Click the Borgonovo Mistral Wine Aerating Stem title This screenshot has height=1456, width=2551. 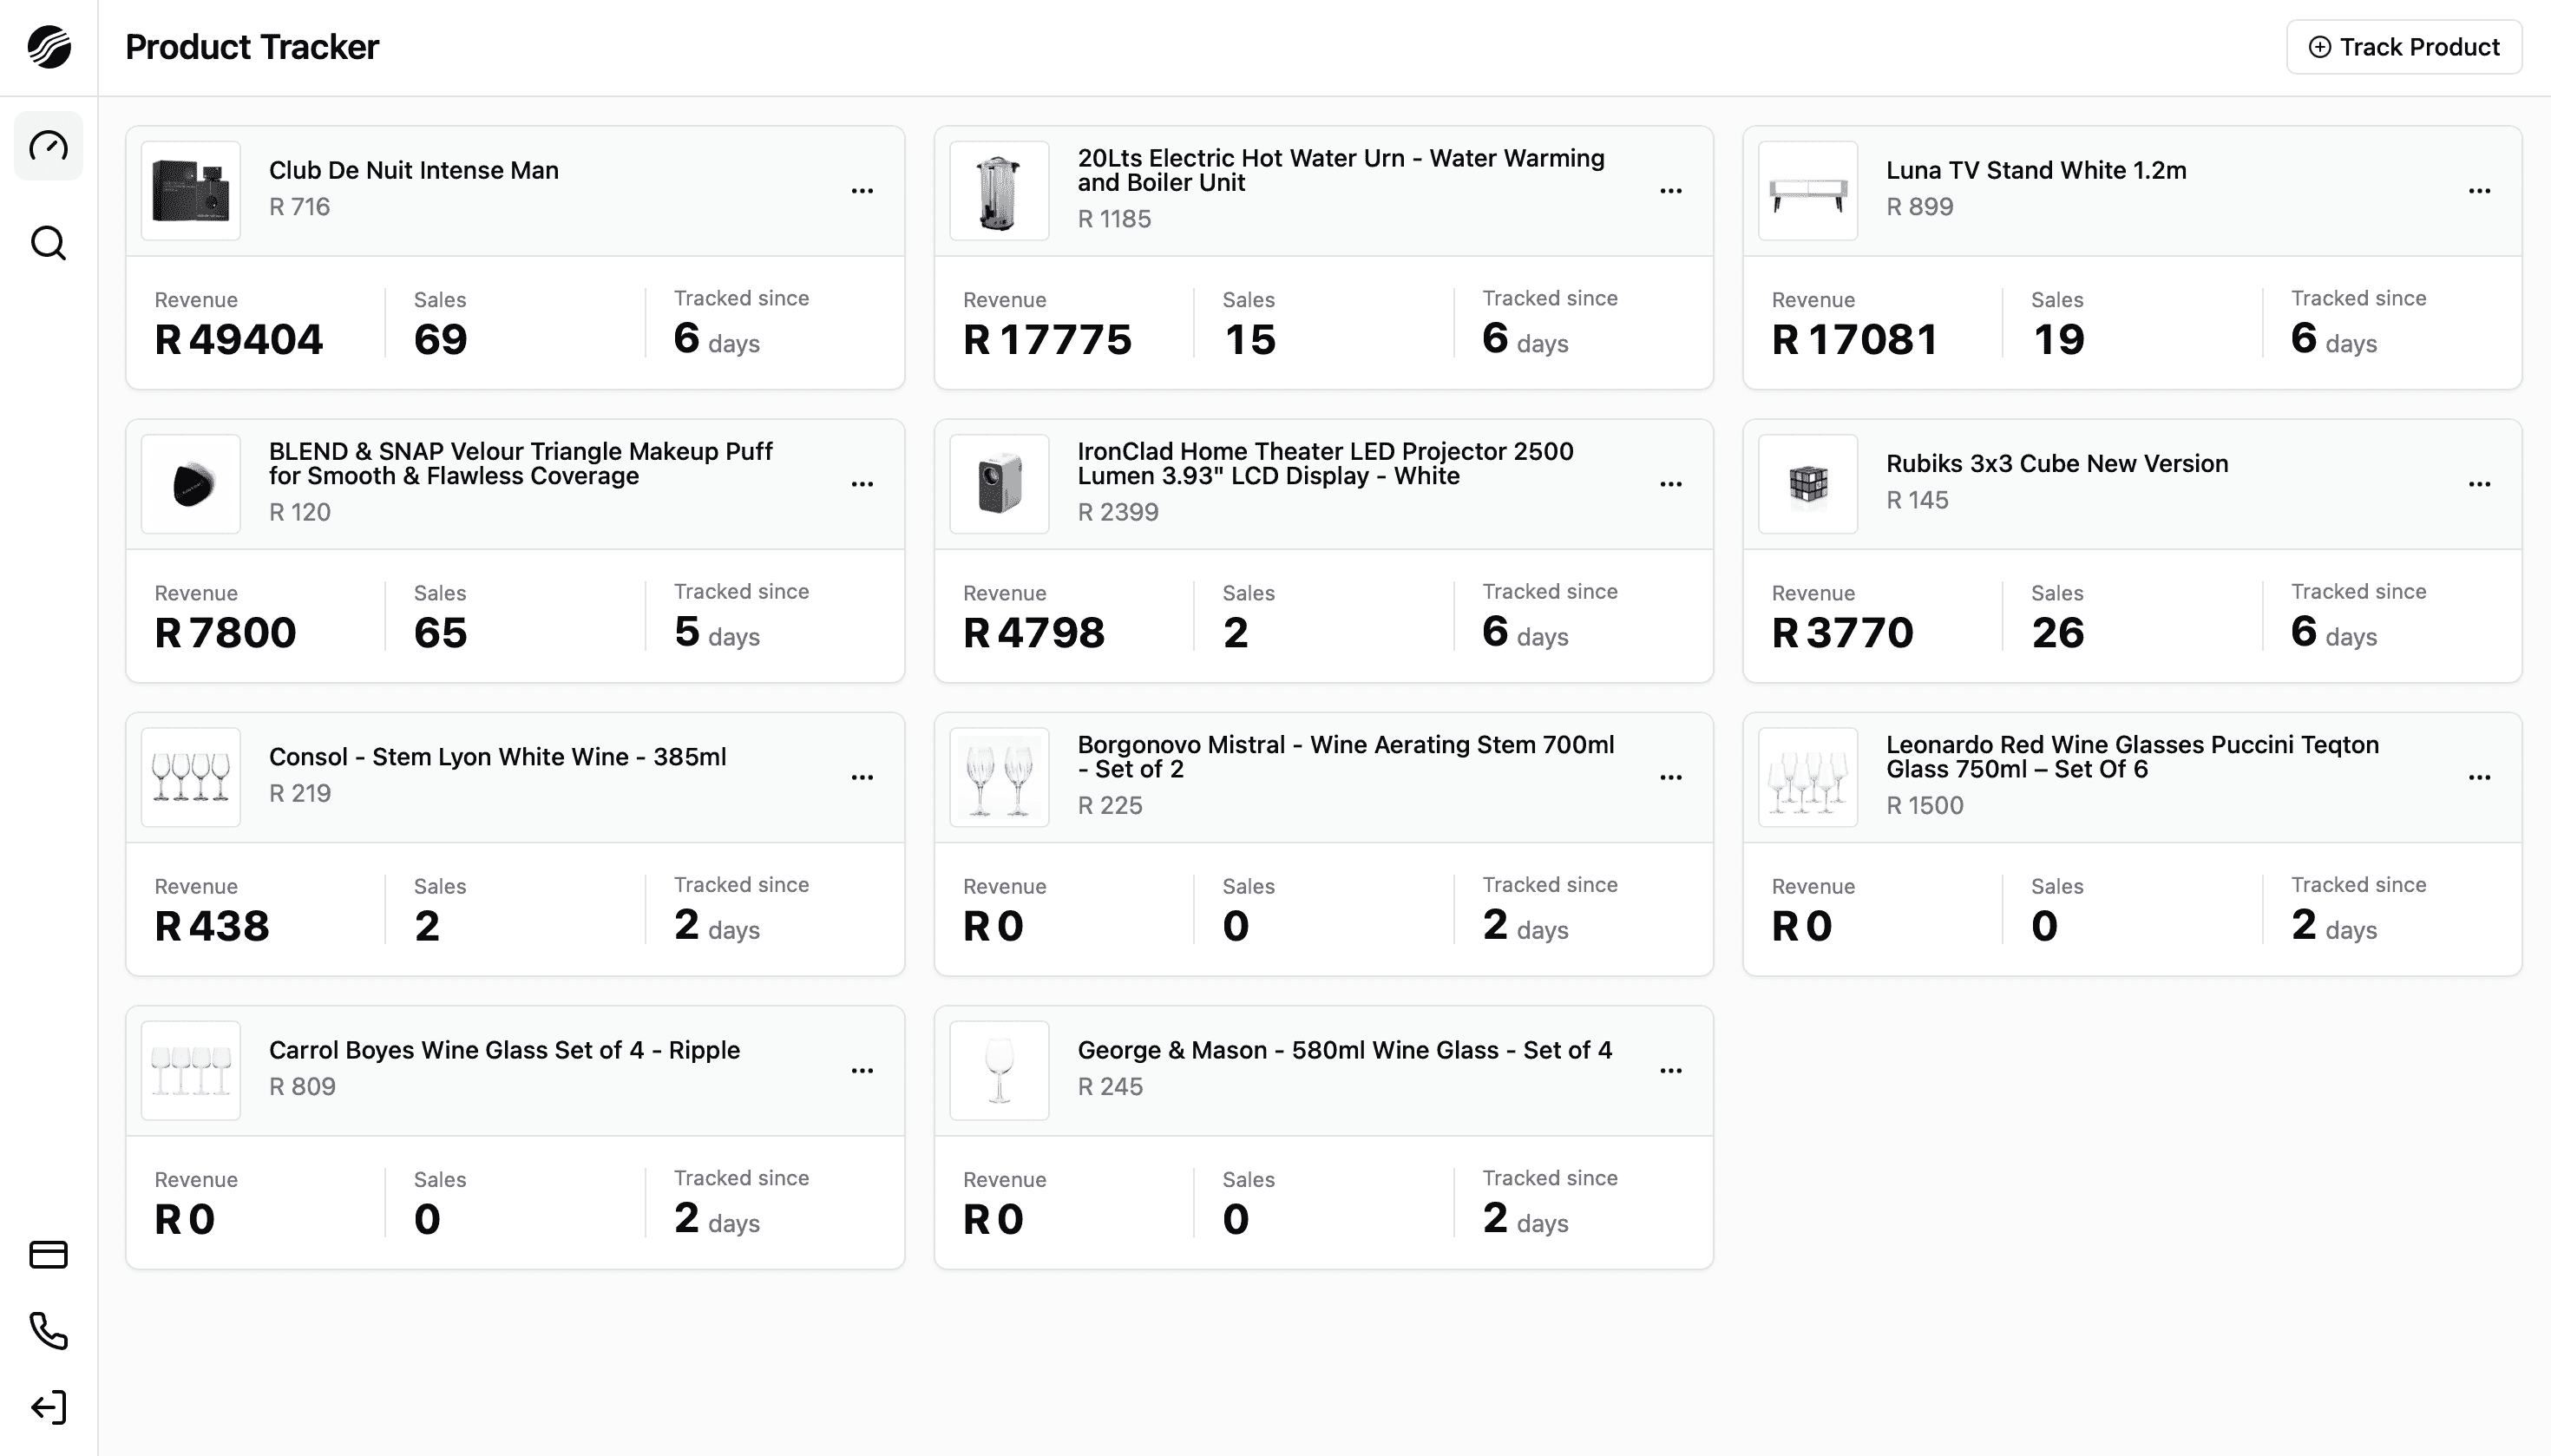1345,757
